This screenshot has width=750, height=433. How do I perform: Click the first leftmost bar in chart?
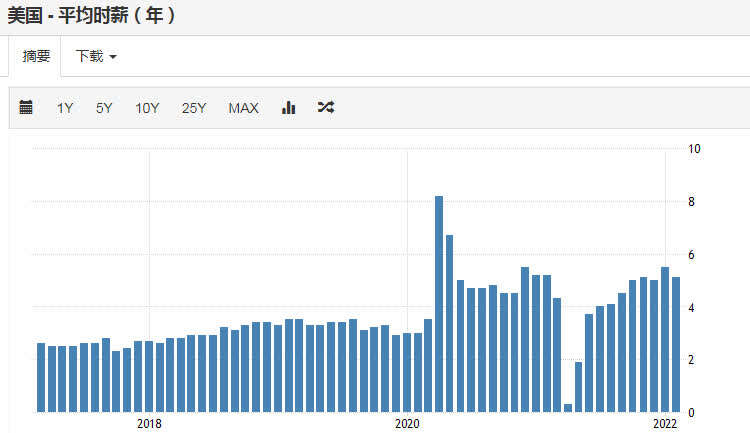(x=41, y=377)
